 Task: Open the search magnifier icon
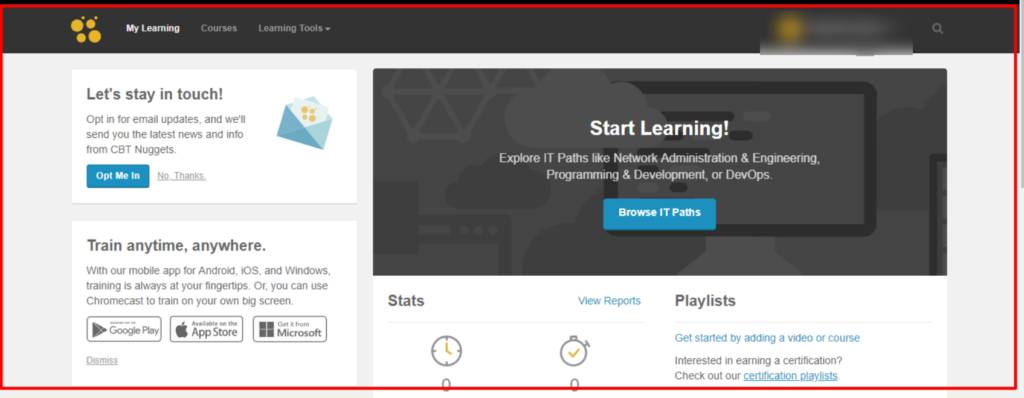click(x=938, y=29)
